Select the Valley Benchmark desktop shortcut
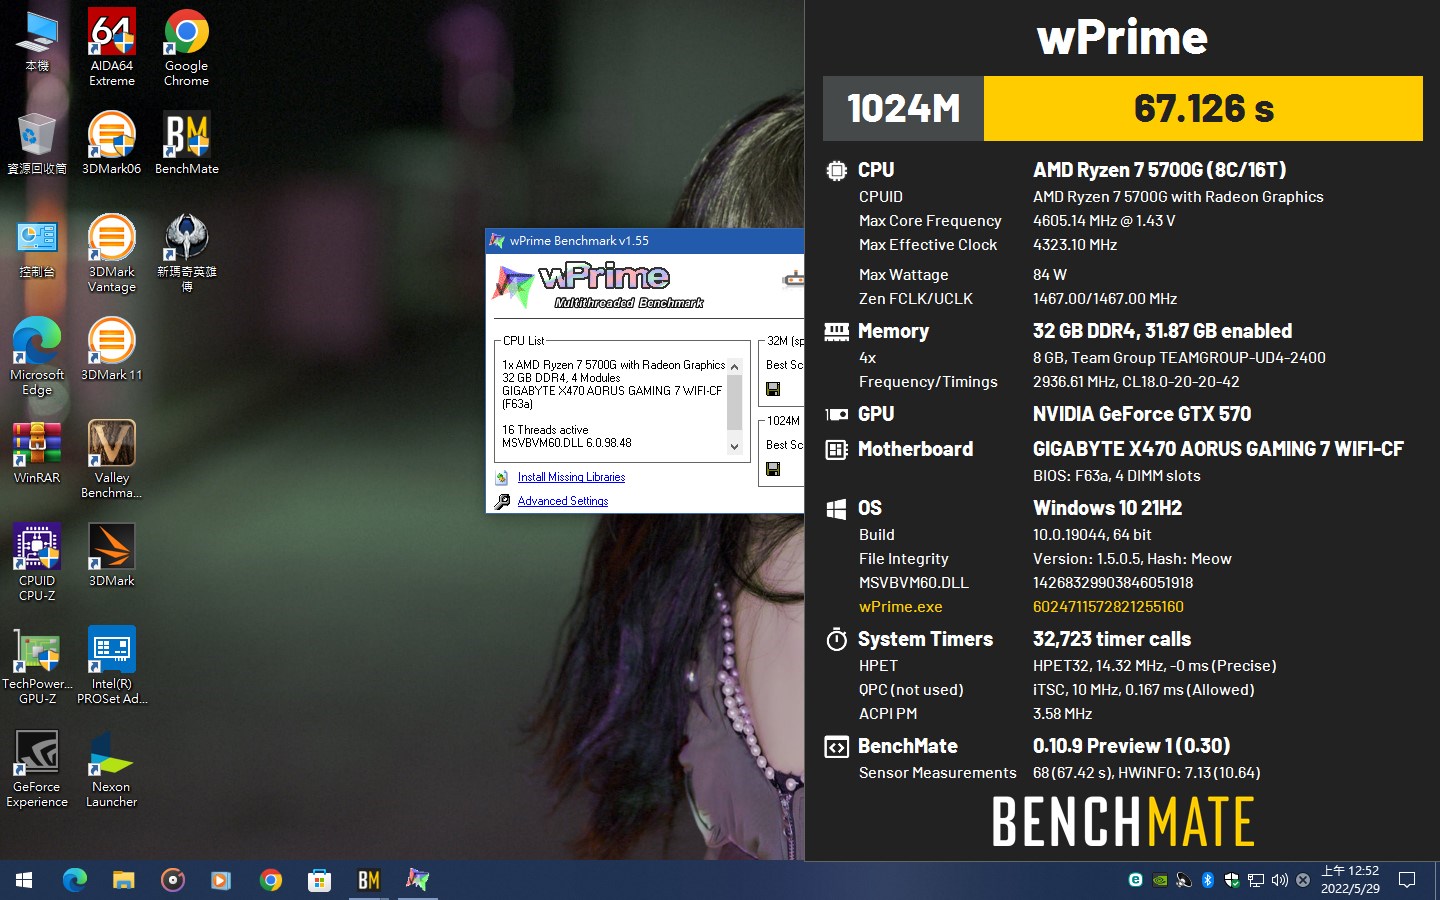 (x=111, y=459)
